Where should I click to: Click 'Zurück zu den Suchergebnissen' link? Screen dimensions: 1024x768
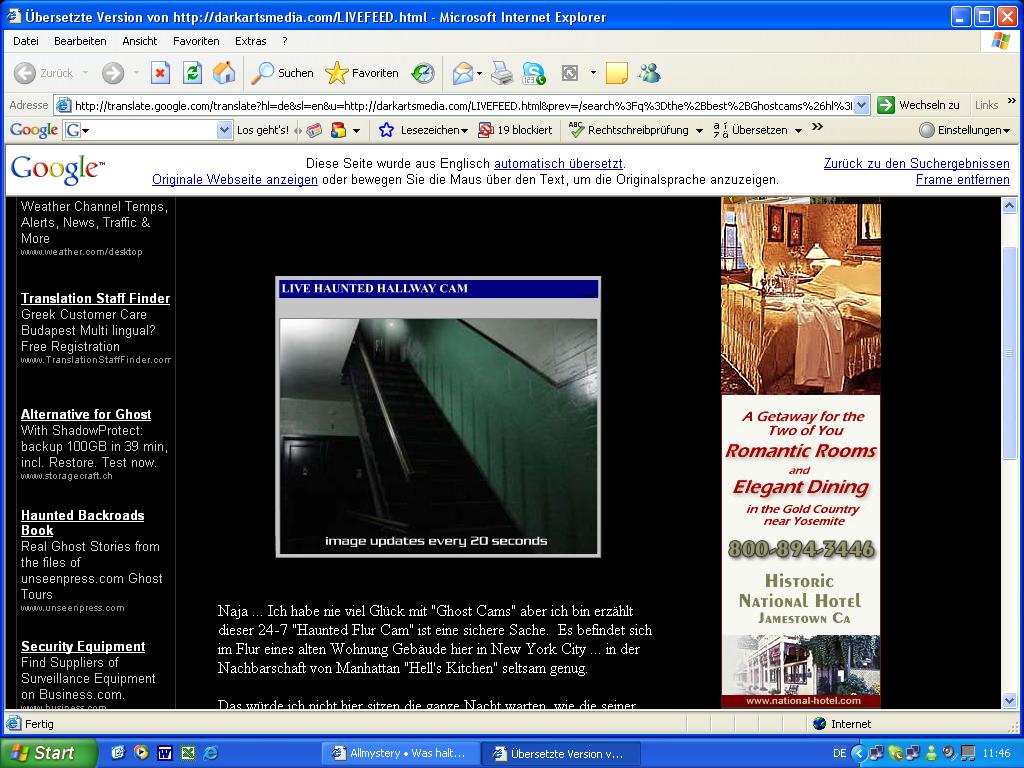click(916, 163)
